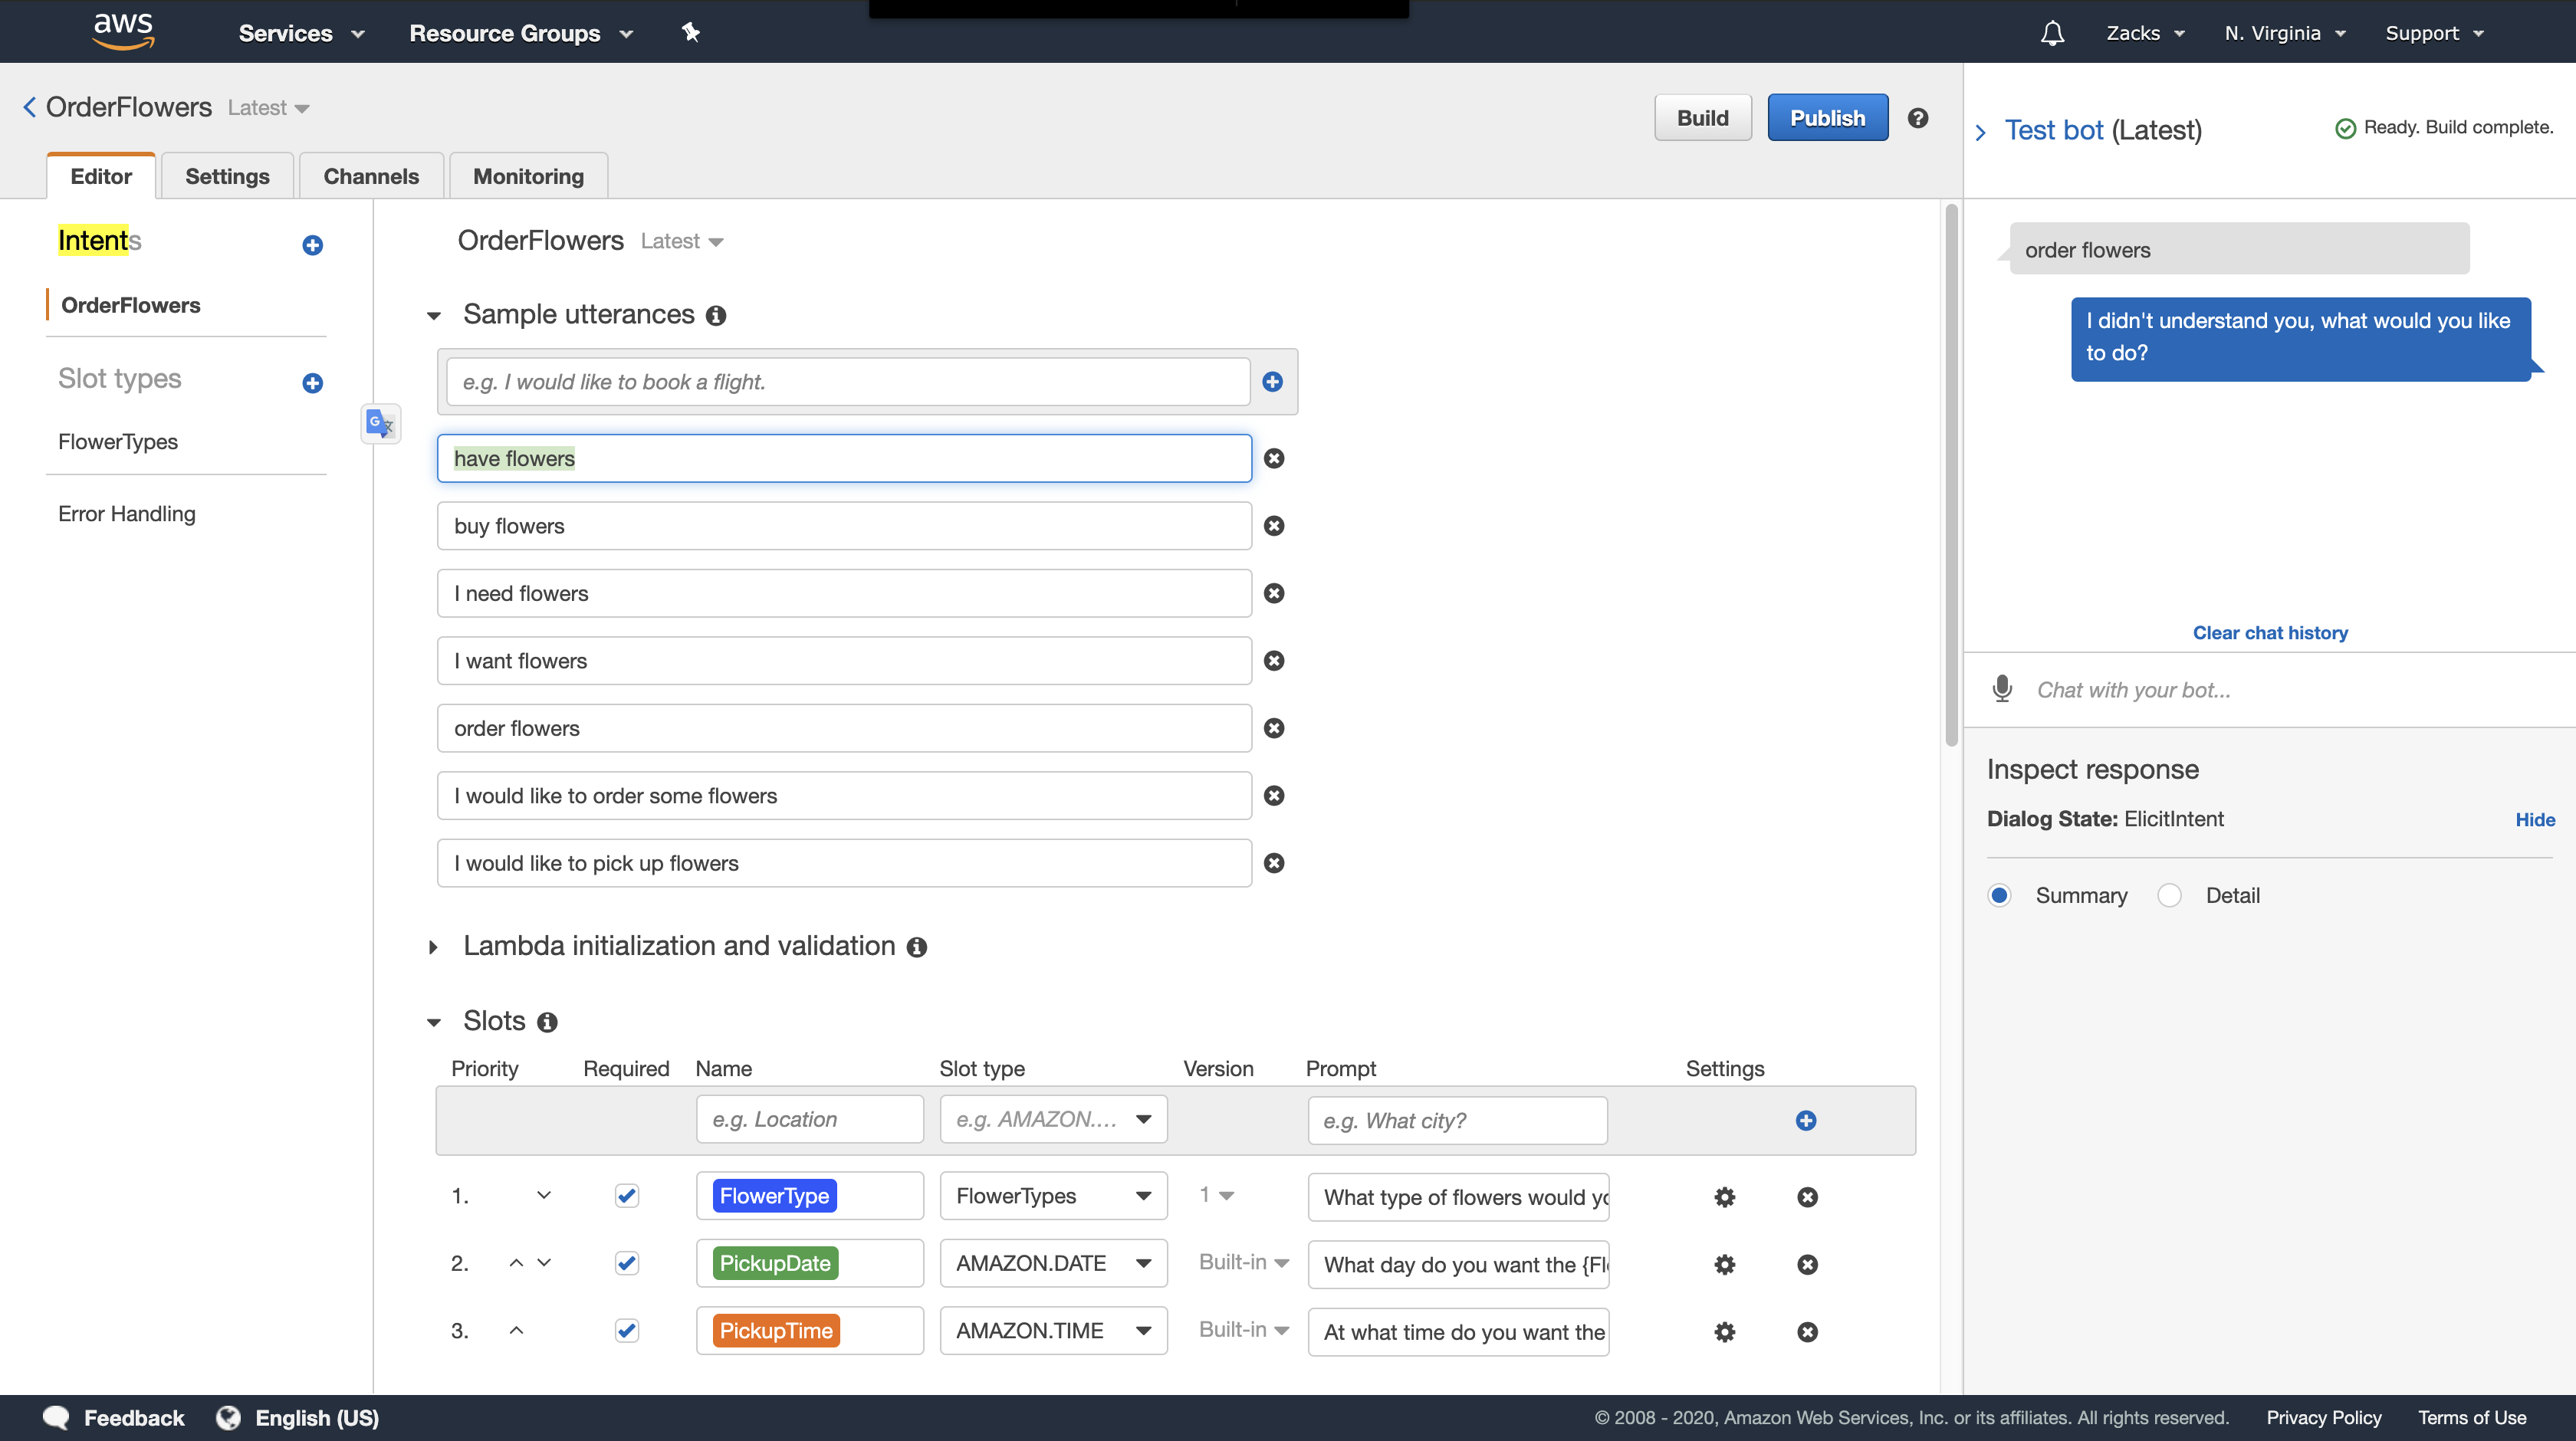Viewport: 2576px width, 1441px height.
Task: Remove the 'buy flowers' utterance
Action: (1273, 526)
